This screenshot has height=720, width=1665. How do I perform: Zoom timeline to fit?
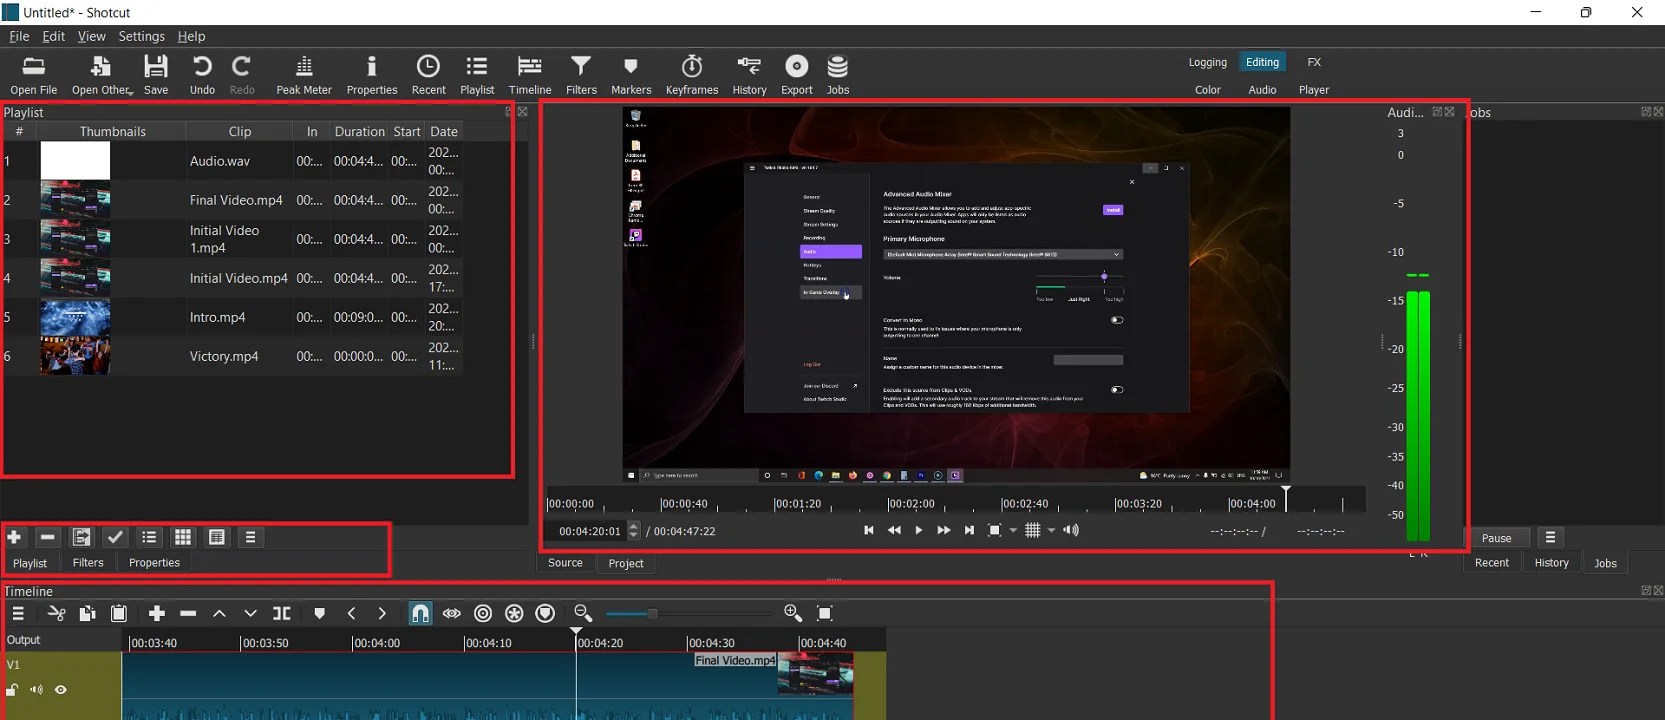[x=825, y=613]
